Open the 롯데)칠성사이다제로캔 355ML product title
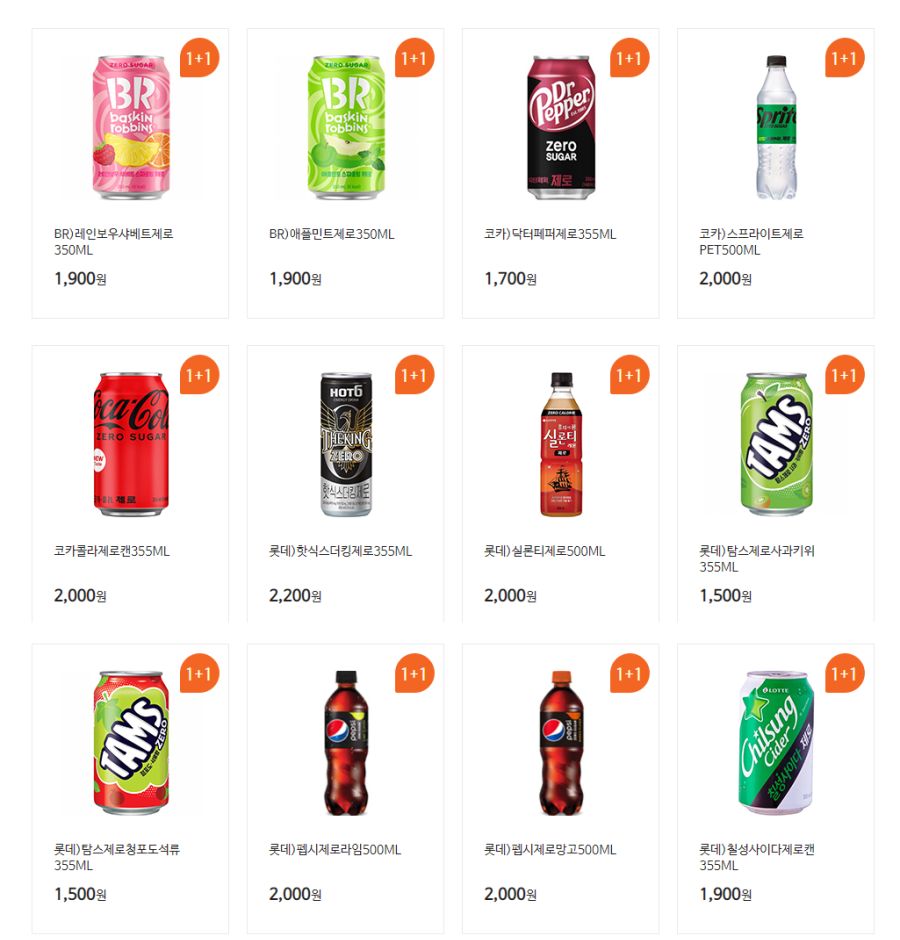Screen dimensions: 900x940 coord(757,857)
